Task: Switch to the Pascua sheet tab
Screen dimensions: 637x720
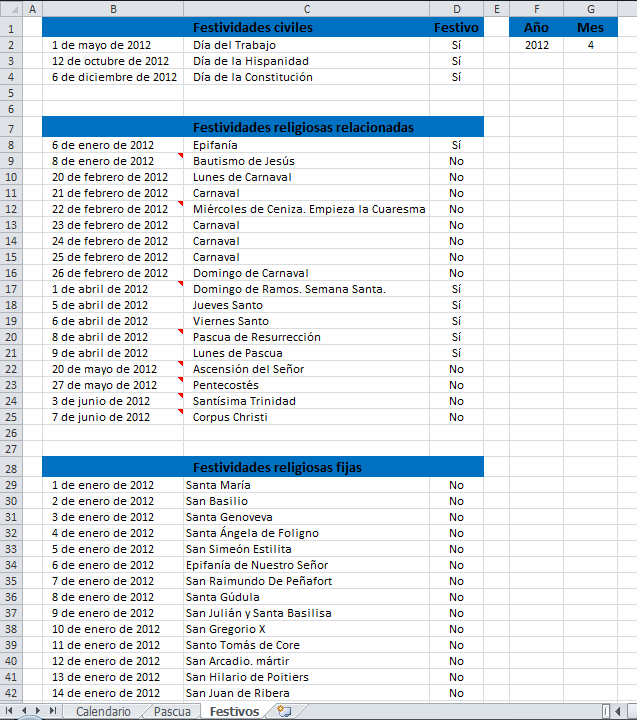Action: coord(172,711)
